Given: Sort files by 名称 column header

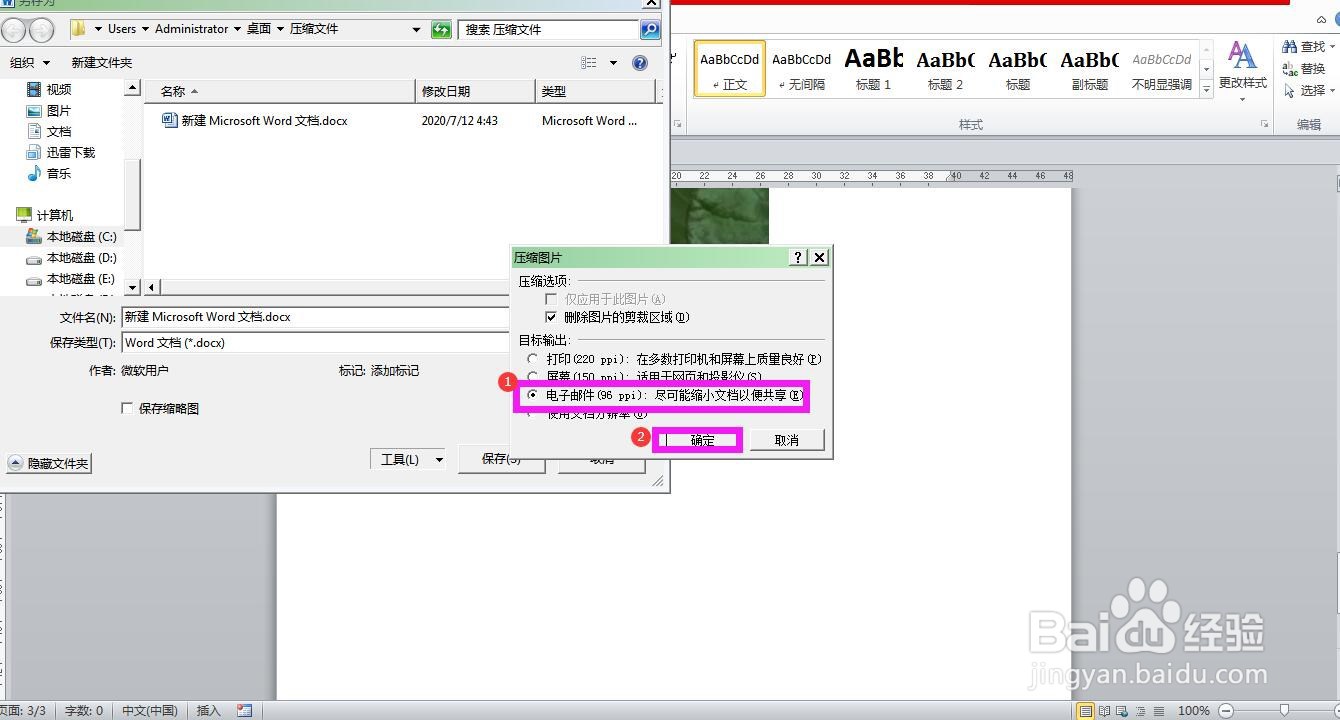Looking at the screenshot, I should point(280,91).
